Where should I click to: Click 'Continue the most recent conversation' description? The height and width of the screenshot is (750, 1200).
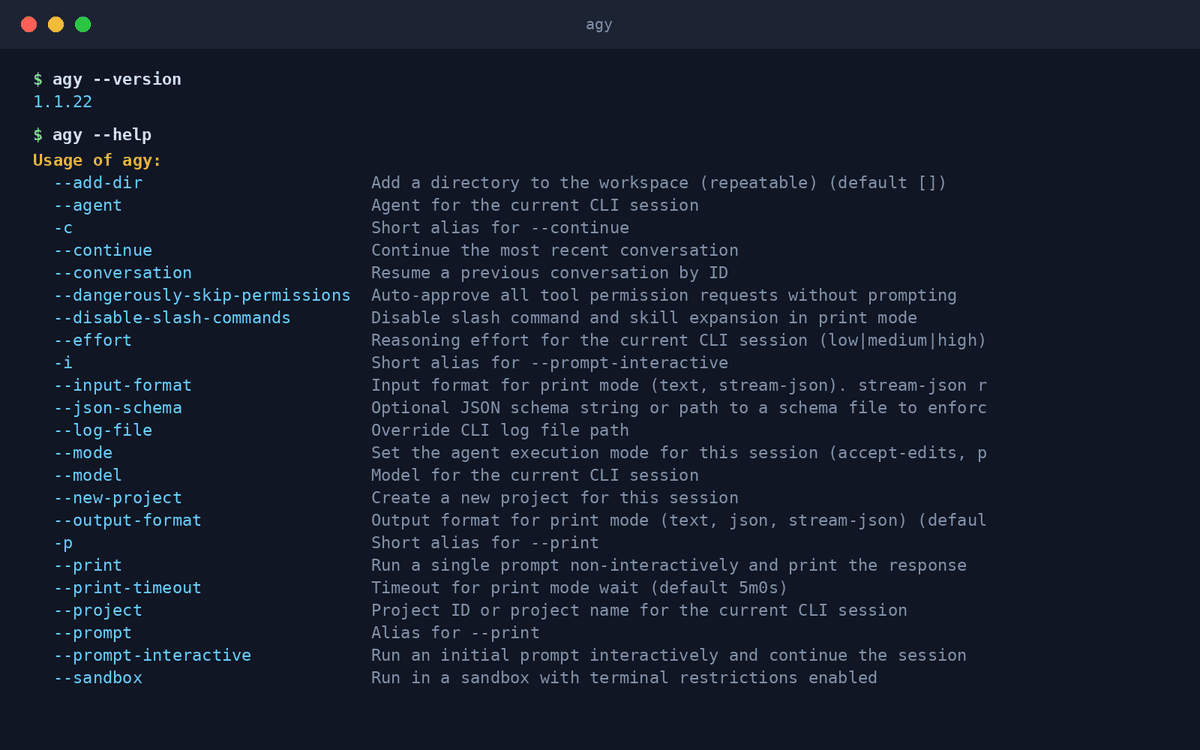click(555, 250)
